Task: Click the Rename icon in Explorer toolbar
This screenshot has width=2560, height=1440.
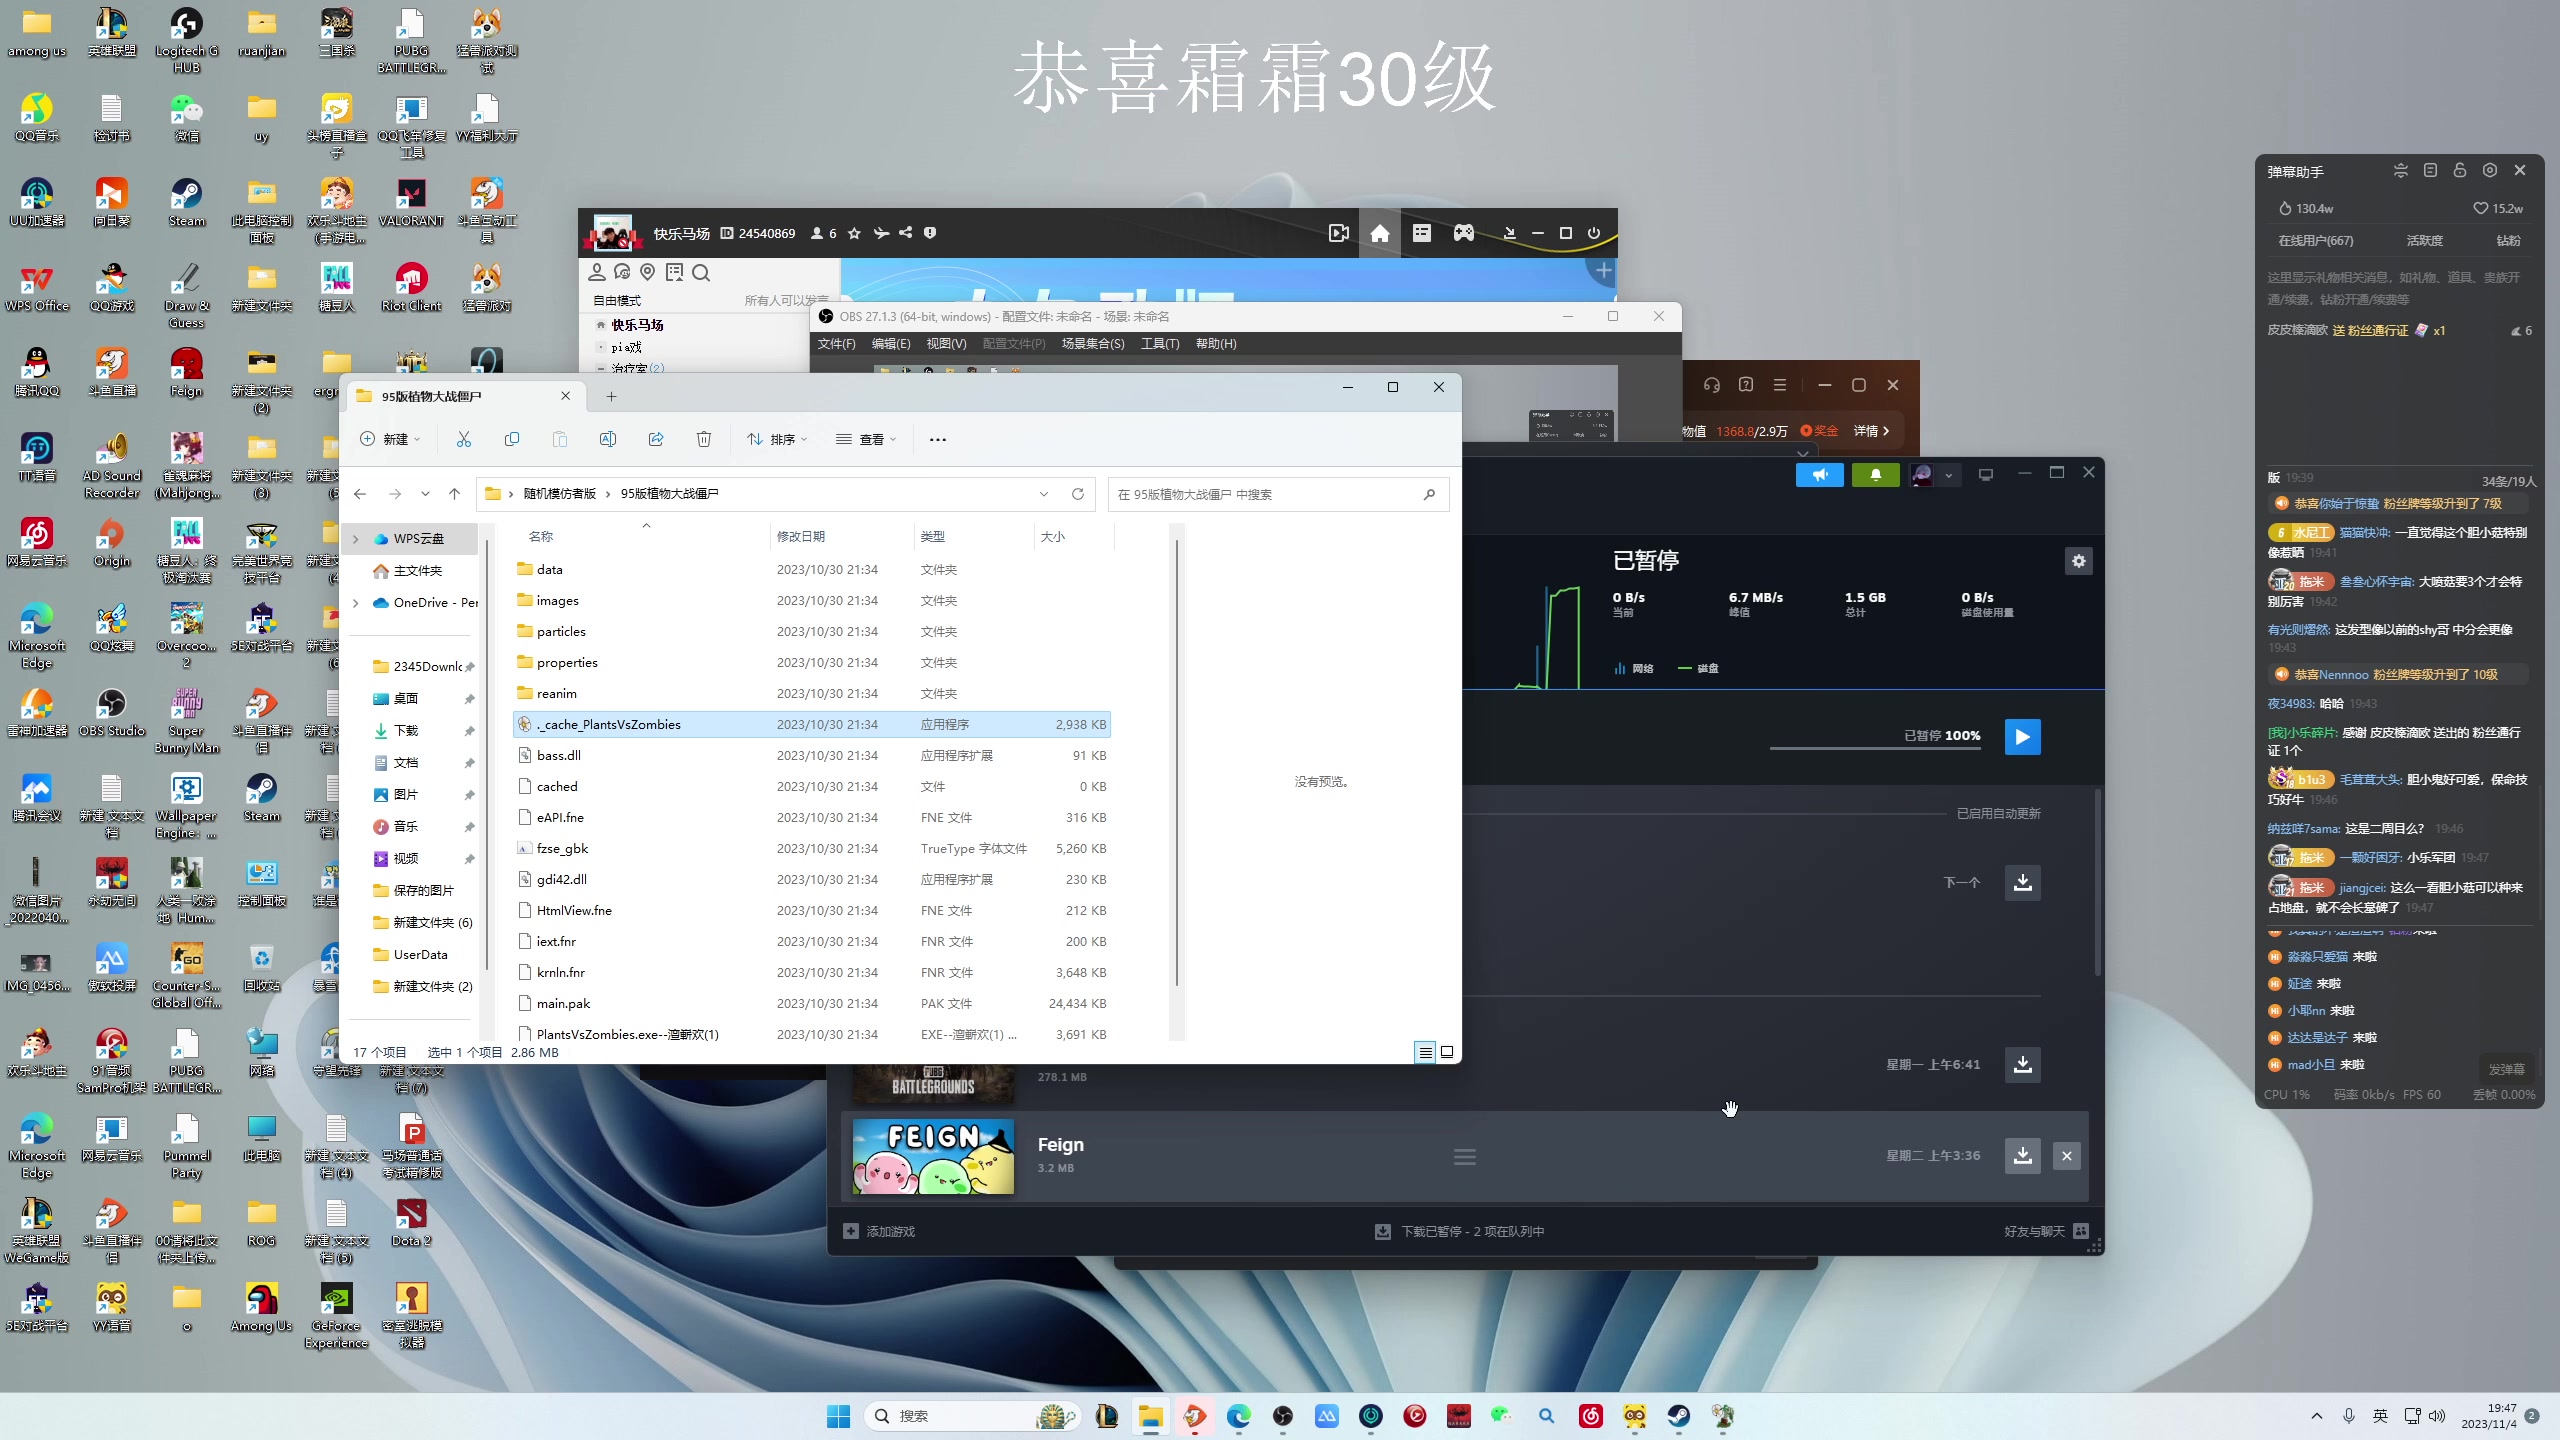Action: pos(608,439)
